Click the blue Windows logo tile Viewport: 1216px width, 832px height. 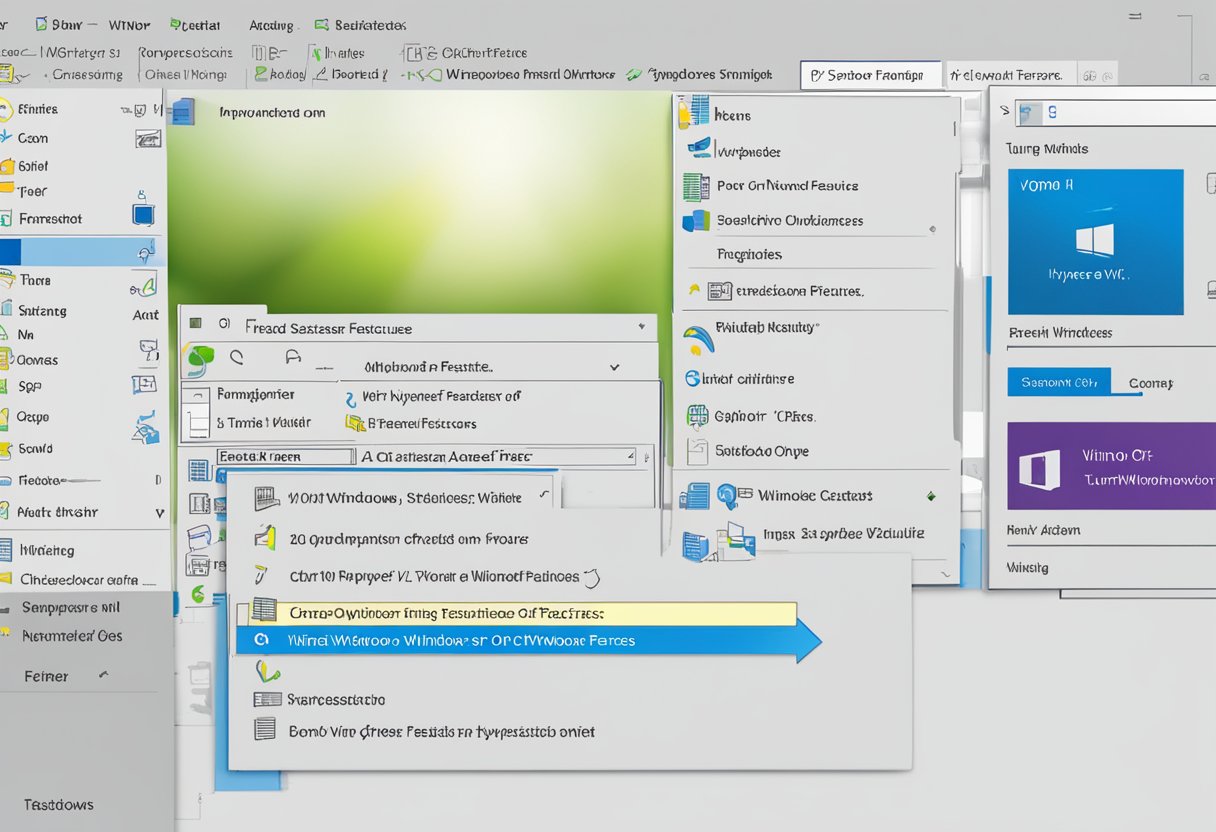point(1095,241)
